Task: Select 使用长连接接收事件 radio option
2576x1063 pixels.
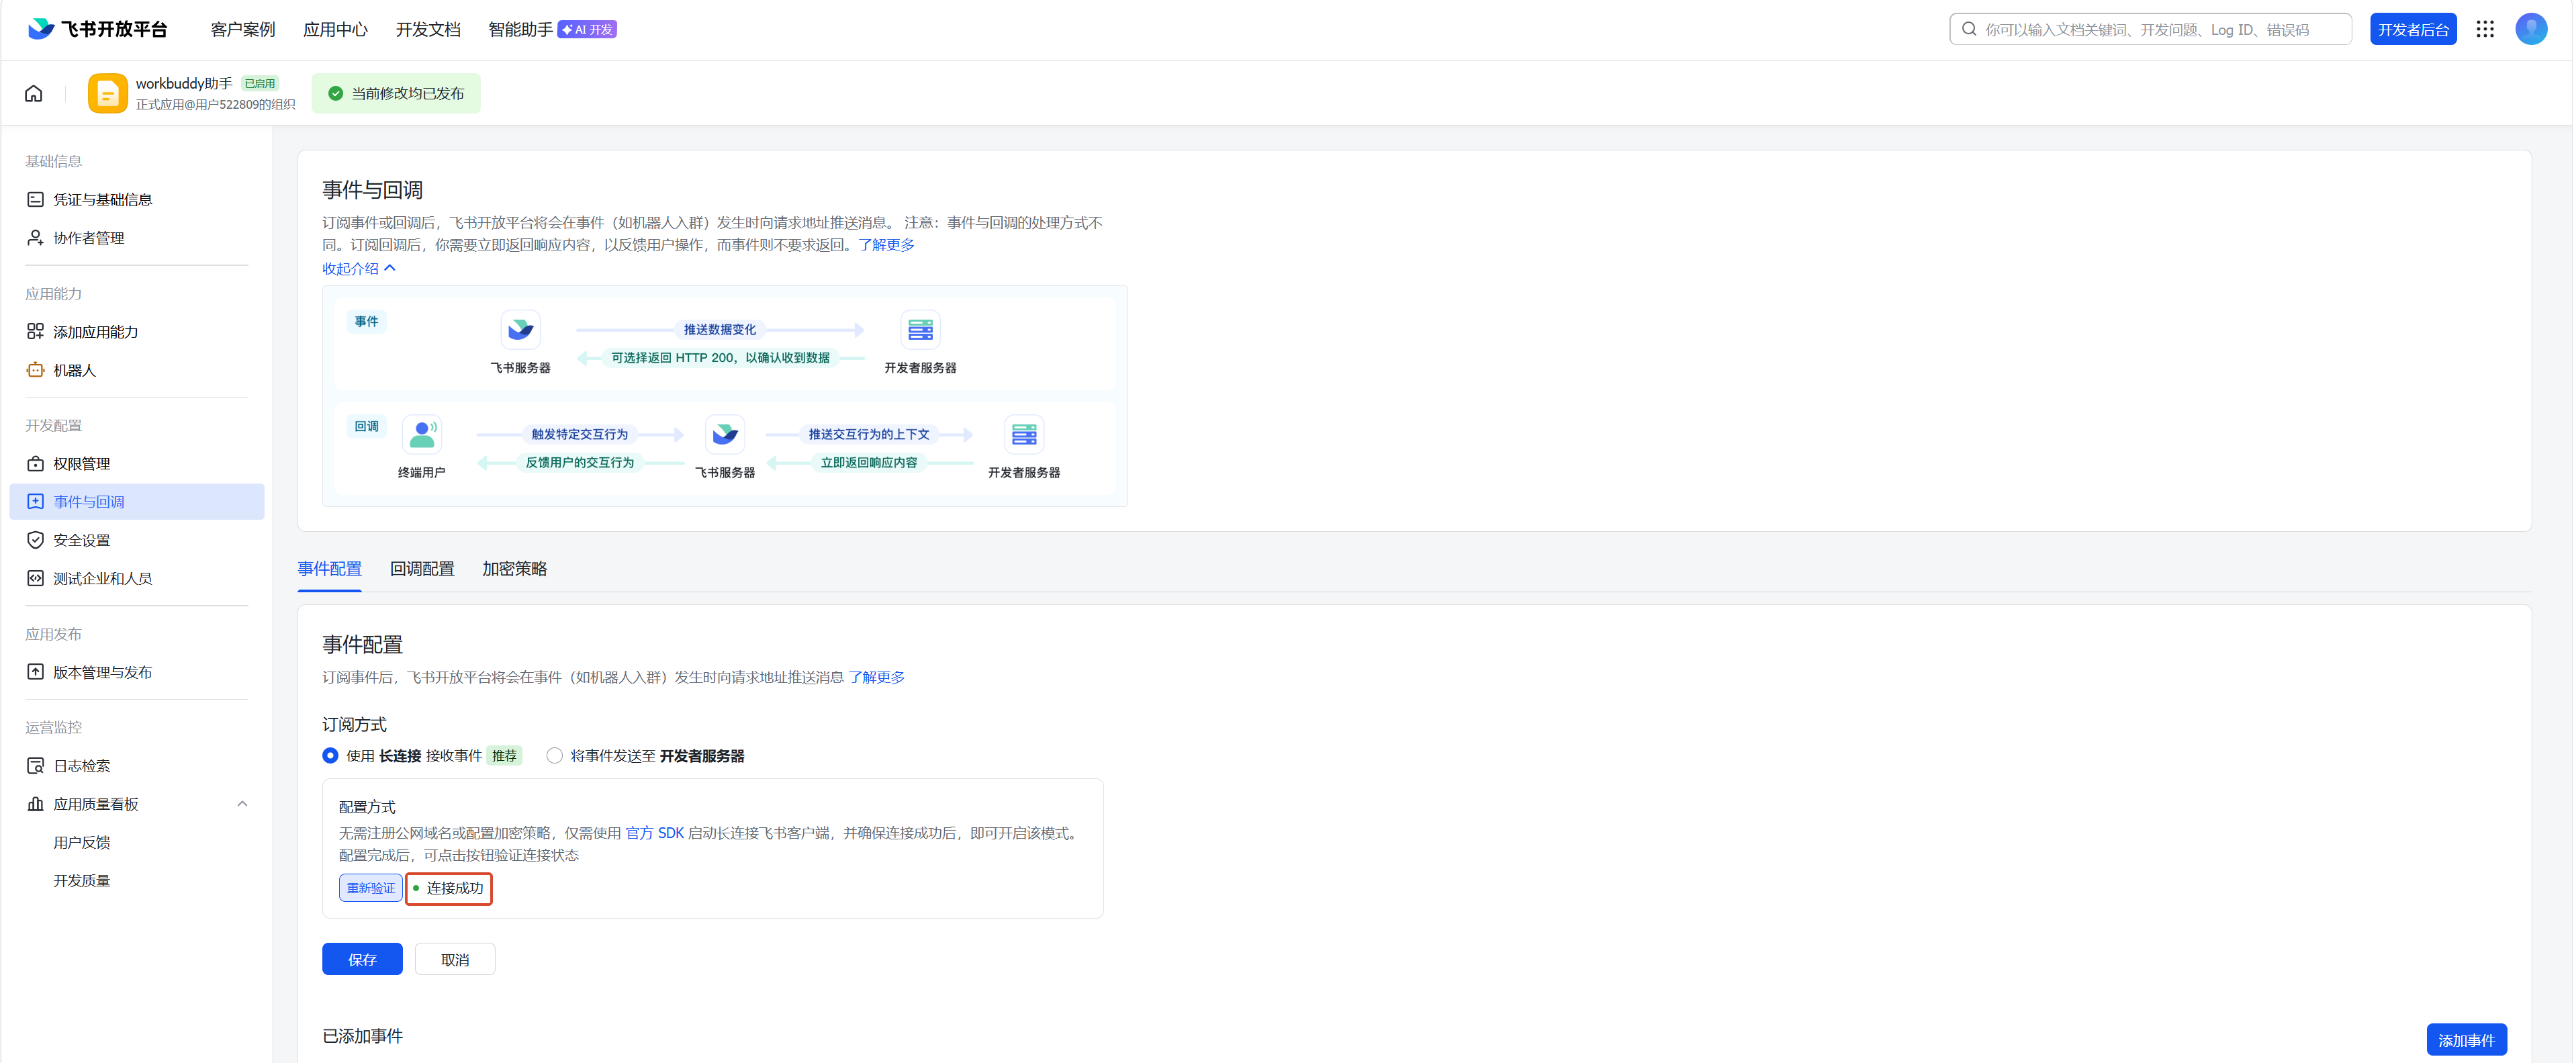Action: (x=330, y=756)
